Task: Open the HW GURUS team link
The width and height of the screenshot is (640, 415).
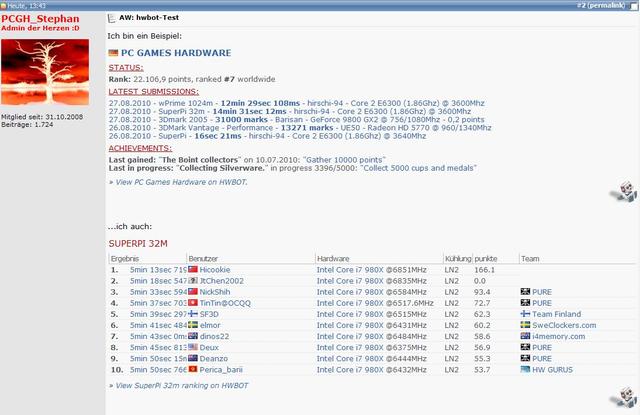Action: 552,369
